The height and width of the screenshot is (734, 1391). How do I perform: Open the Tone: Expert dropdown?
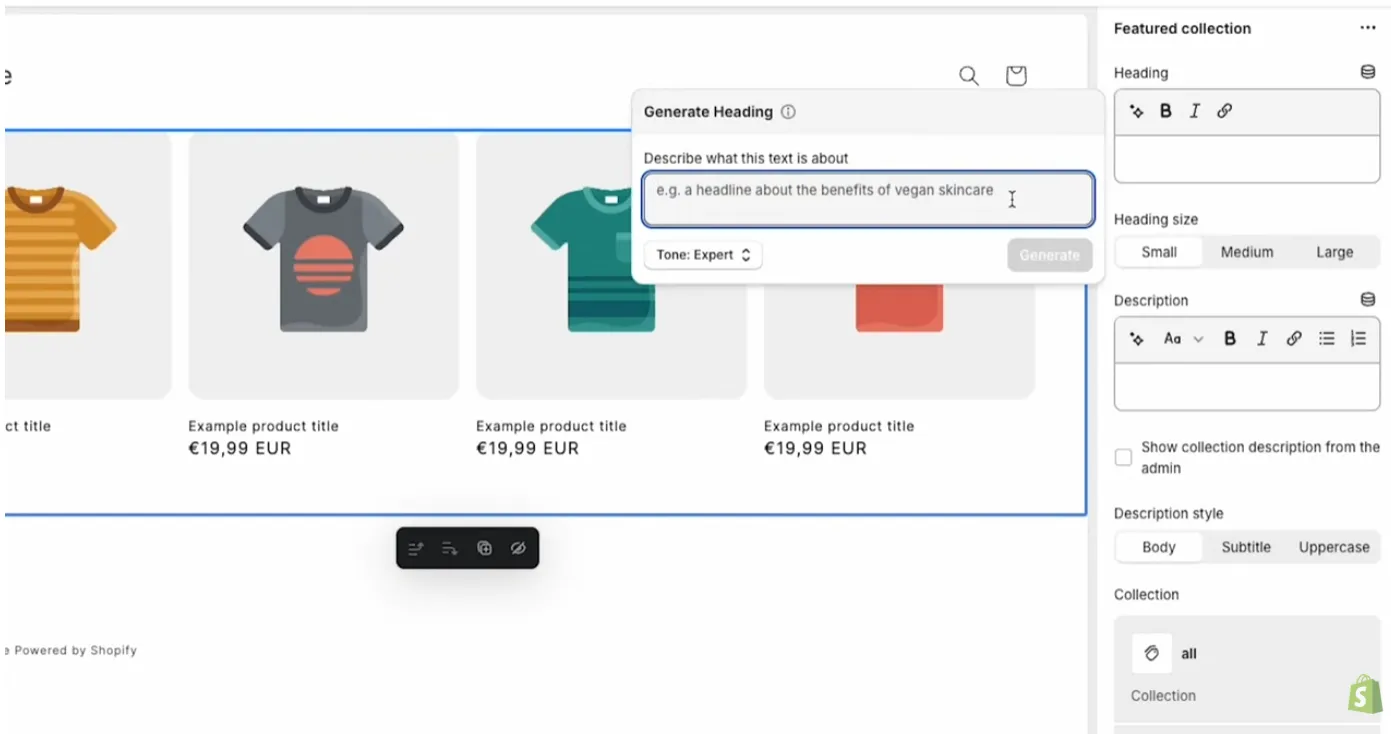(703, 255)
